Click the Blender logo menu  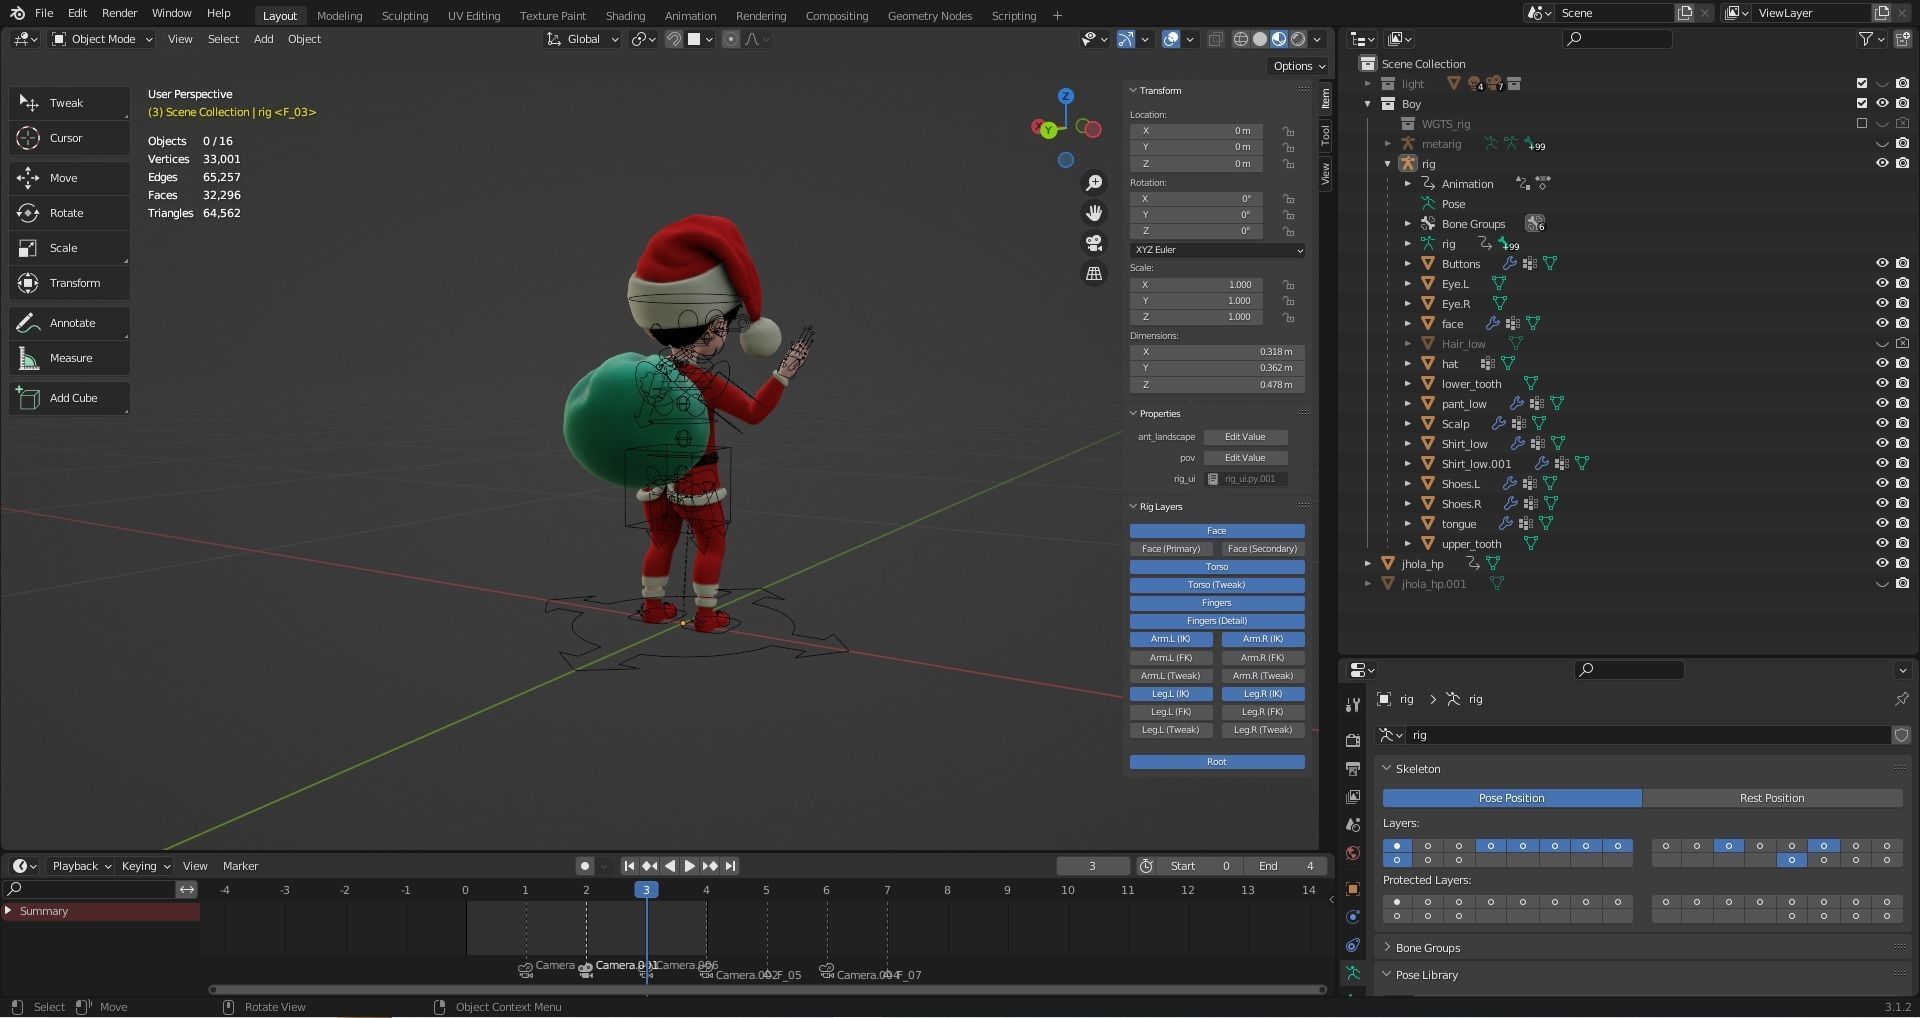(17, 13)
